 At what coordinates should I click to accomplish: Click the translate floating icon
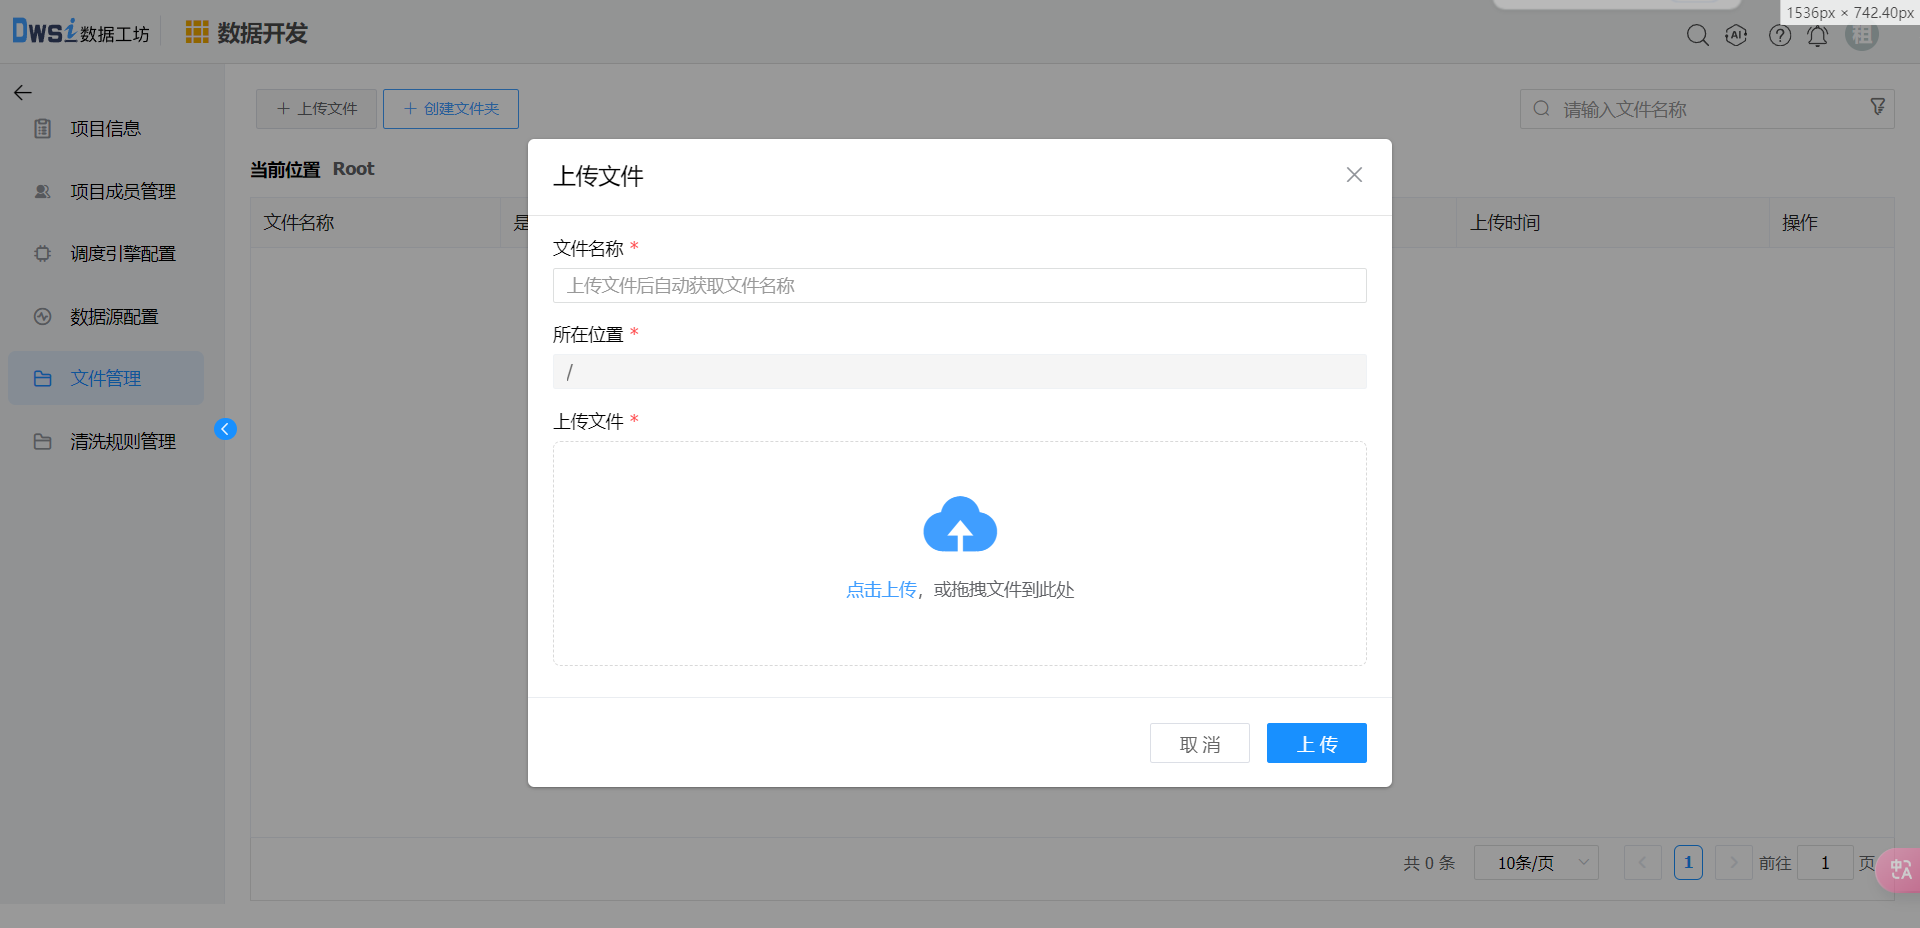pyautogui.click(x=1899, y=869)
